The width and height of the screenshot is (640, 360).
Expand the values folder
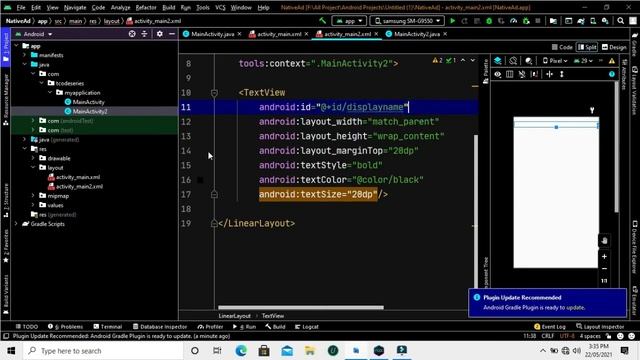click(x=33, y=205)
